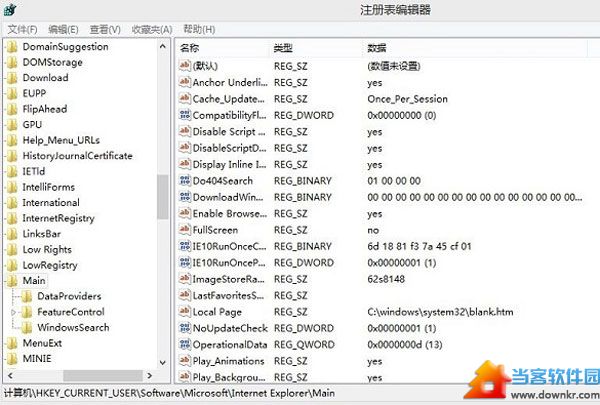Click the string icon for Anchor Underline value
This screenshot has width=600, height=405.
[x=185, y=82]
